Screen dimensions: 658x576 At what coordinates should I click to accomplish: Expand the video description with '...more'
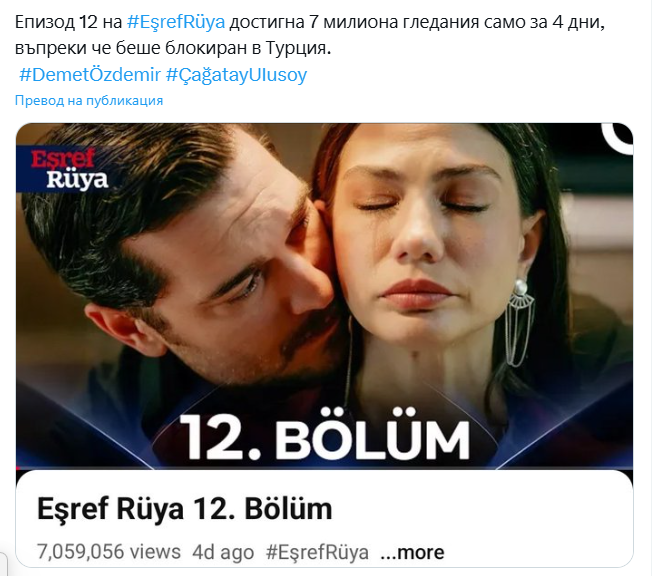pos(412,553)
